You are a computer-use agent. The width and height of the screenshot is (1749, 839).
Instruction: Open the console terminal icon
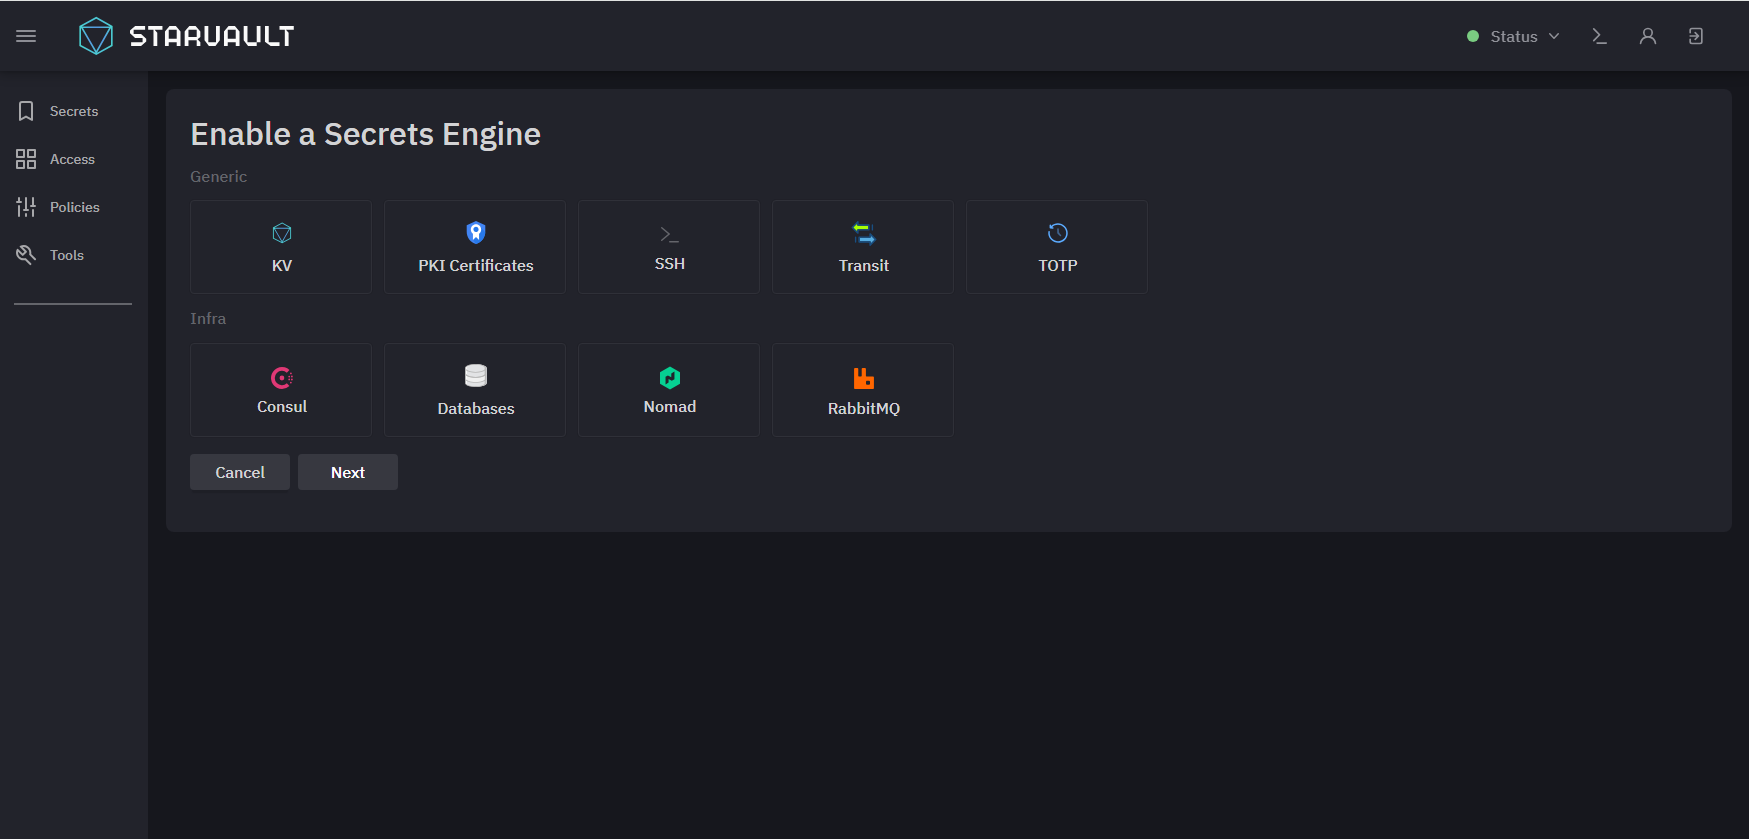click(1599, 36)
